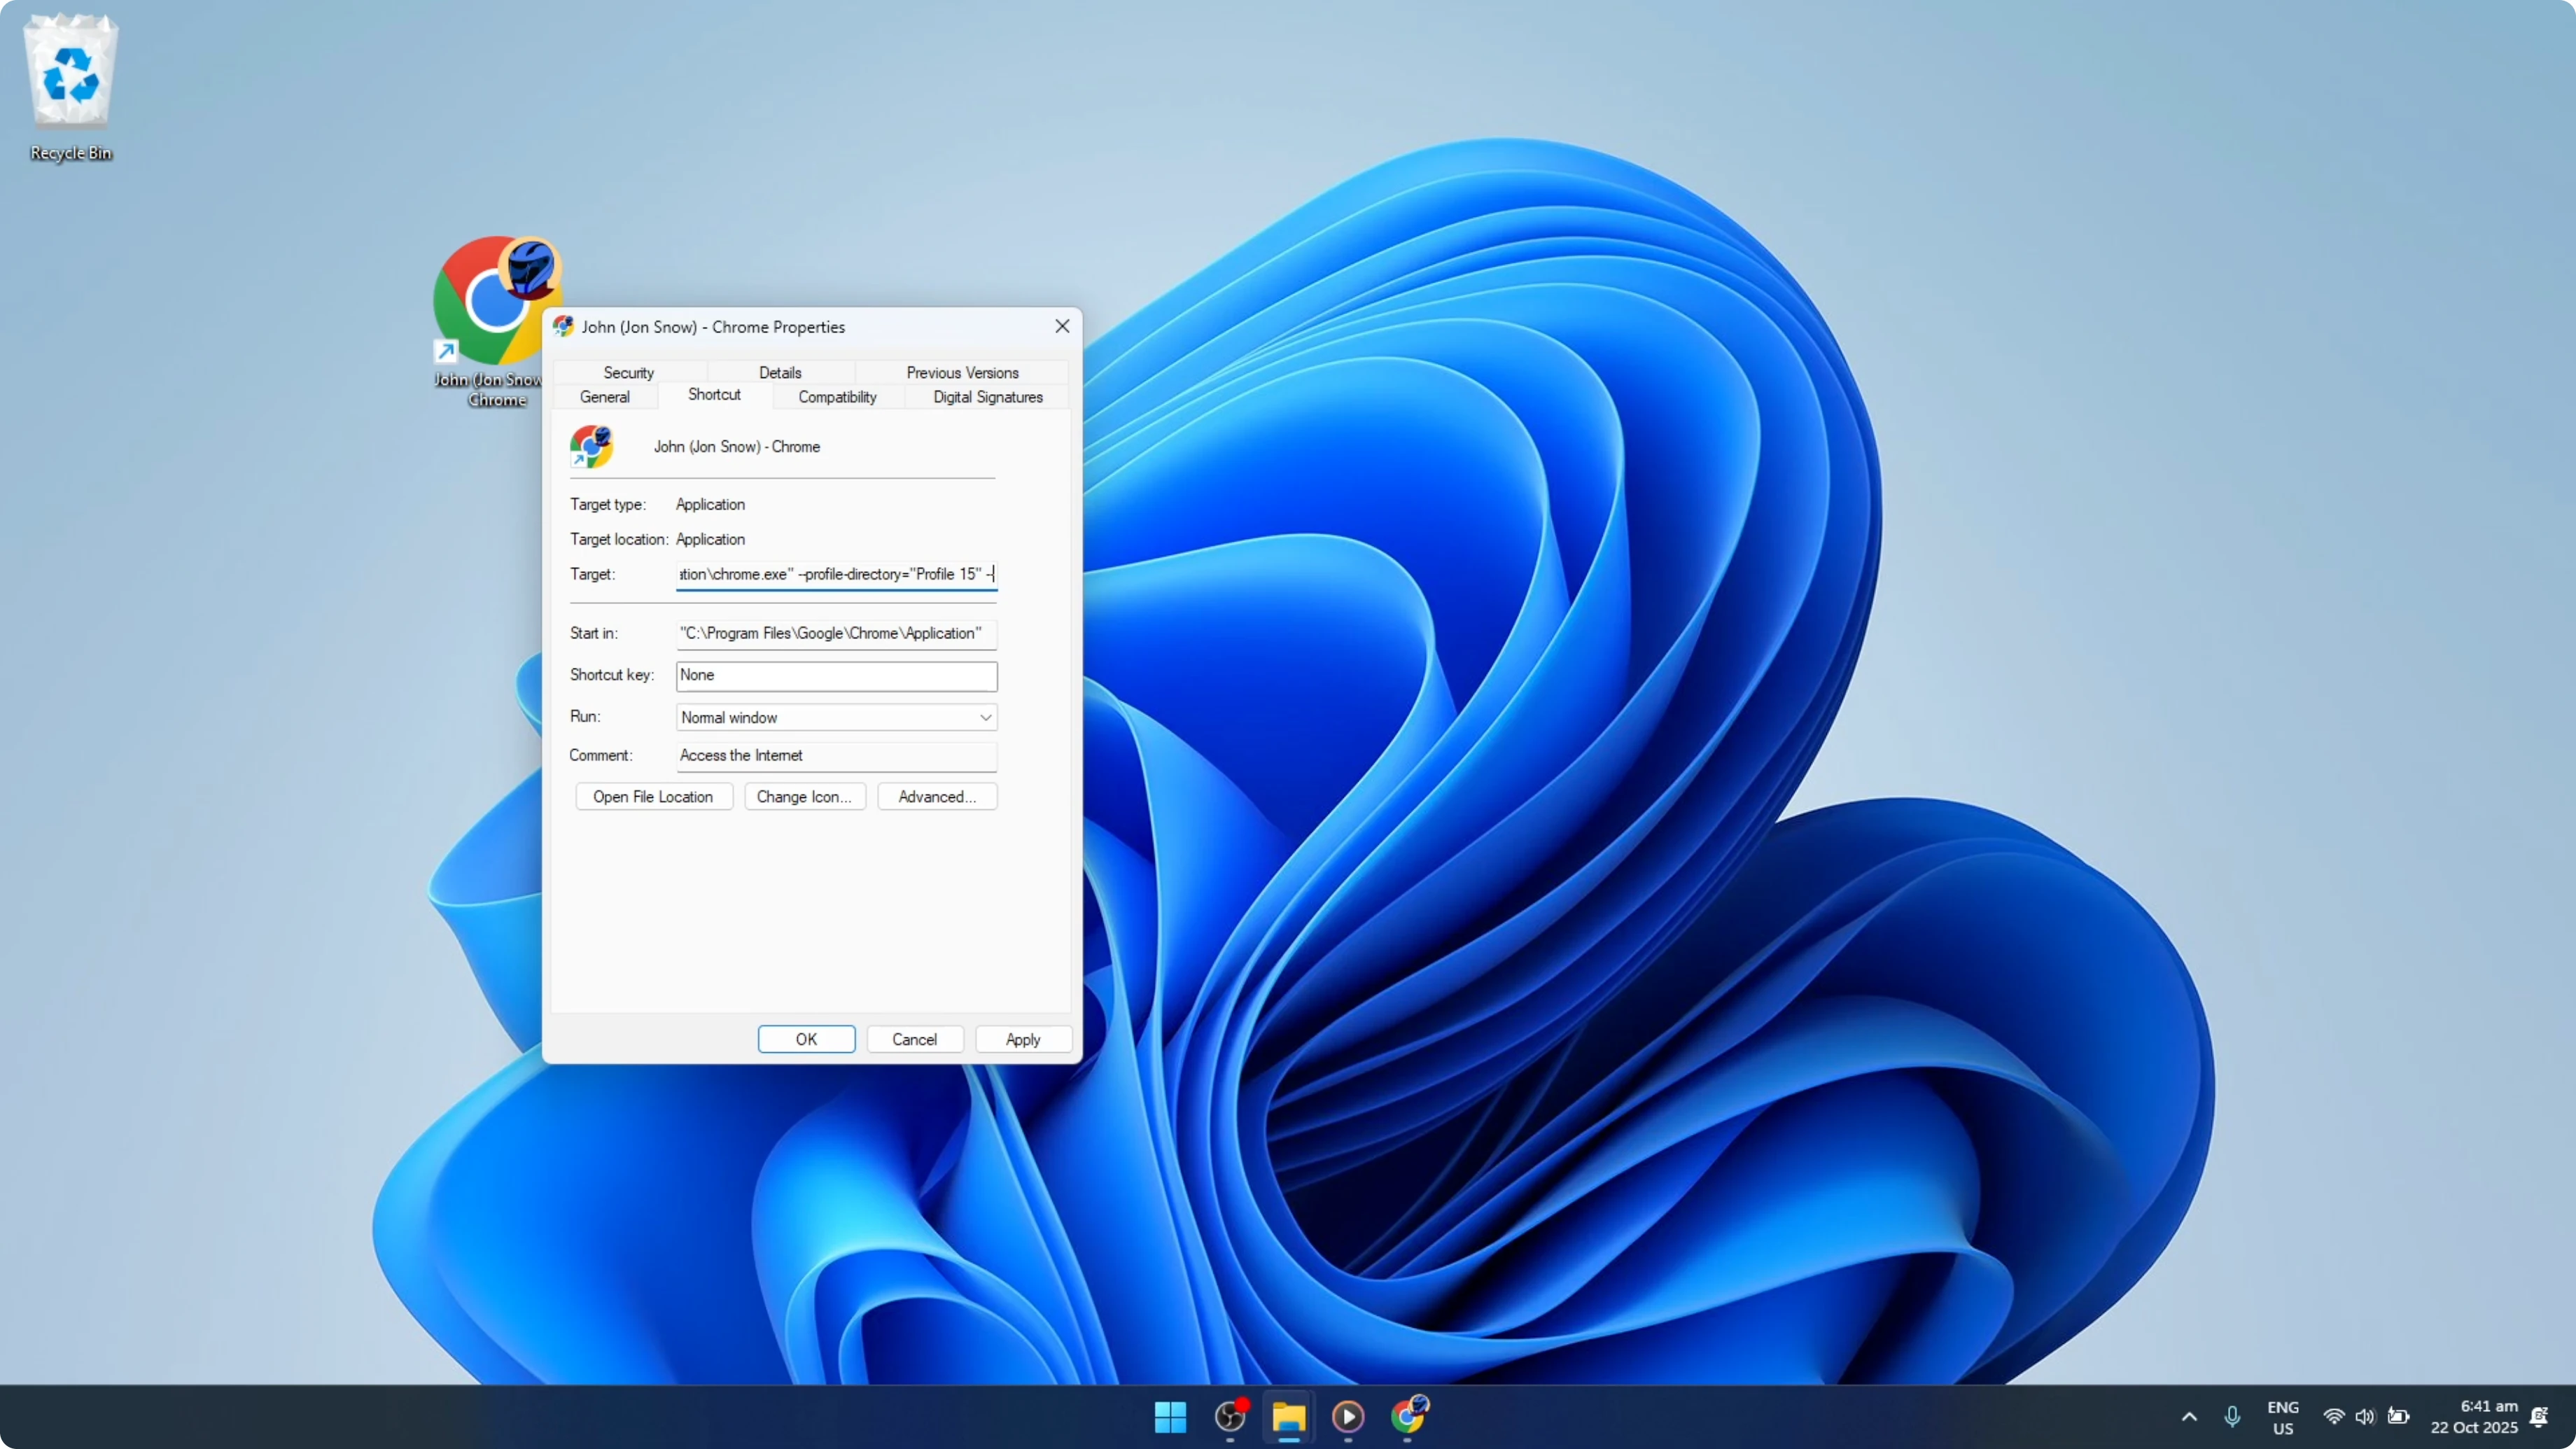Open OBS Studio from the taskbar
This screenshot has height=1449, width=2576.
point(1230,1416)
